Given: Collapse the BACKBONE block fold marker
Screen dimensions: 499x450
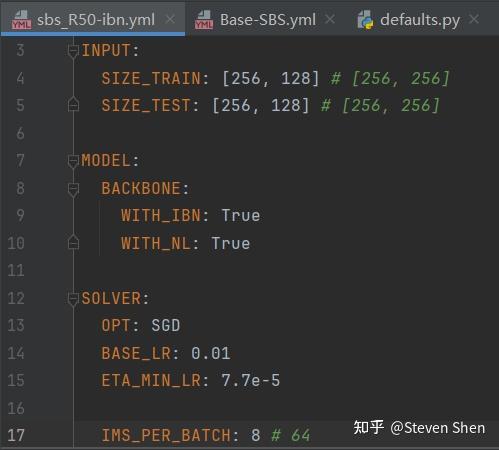Looking at the screenshot, I should (x=73, y=189).
